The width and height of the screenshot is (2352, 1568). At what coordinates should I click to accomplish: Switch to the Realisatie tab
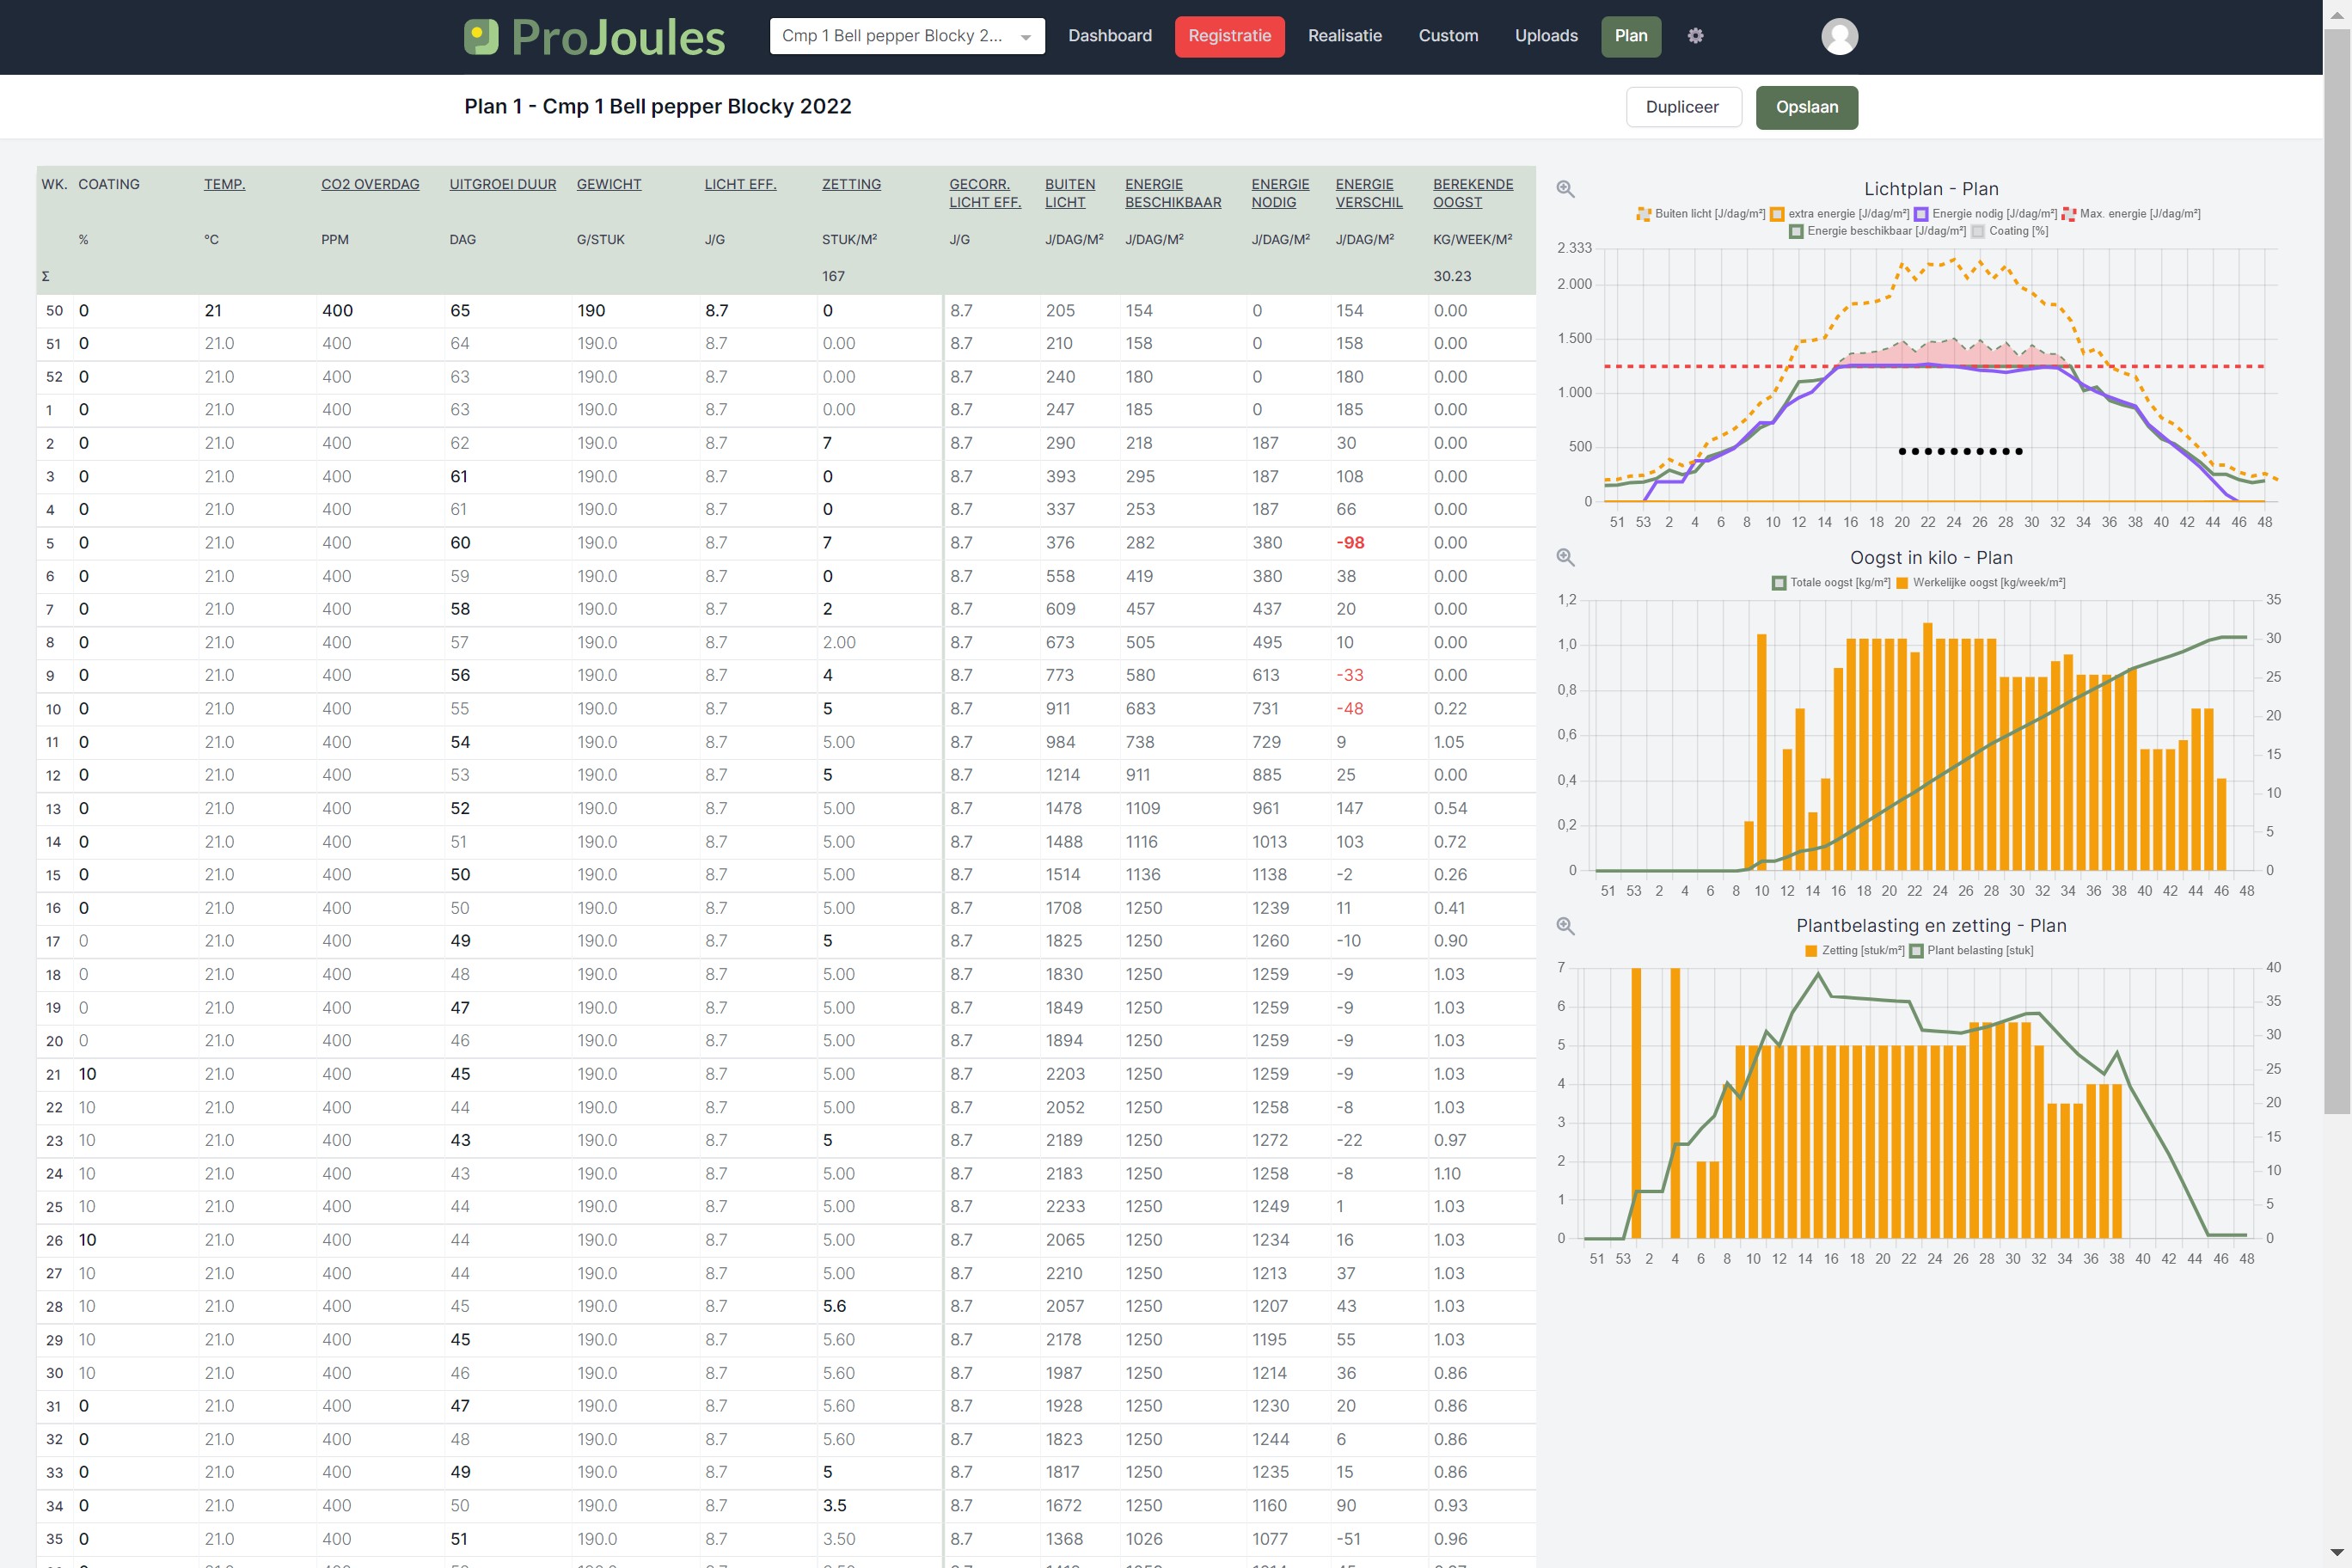point(1344,36)
